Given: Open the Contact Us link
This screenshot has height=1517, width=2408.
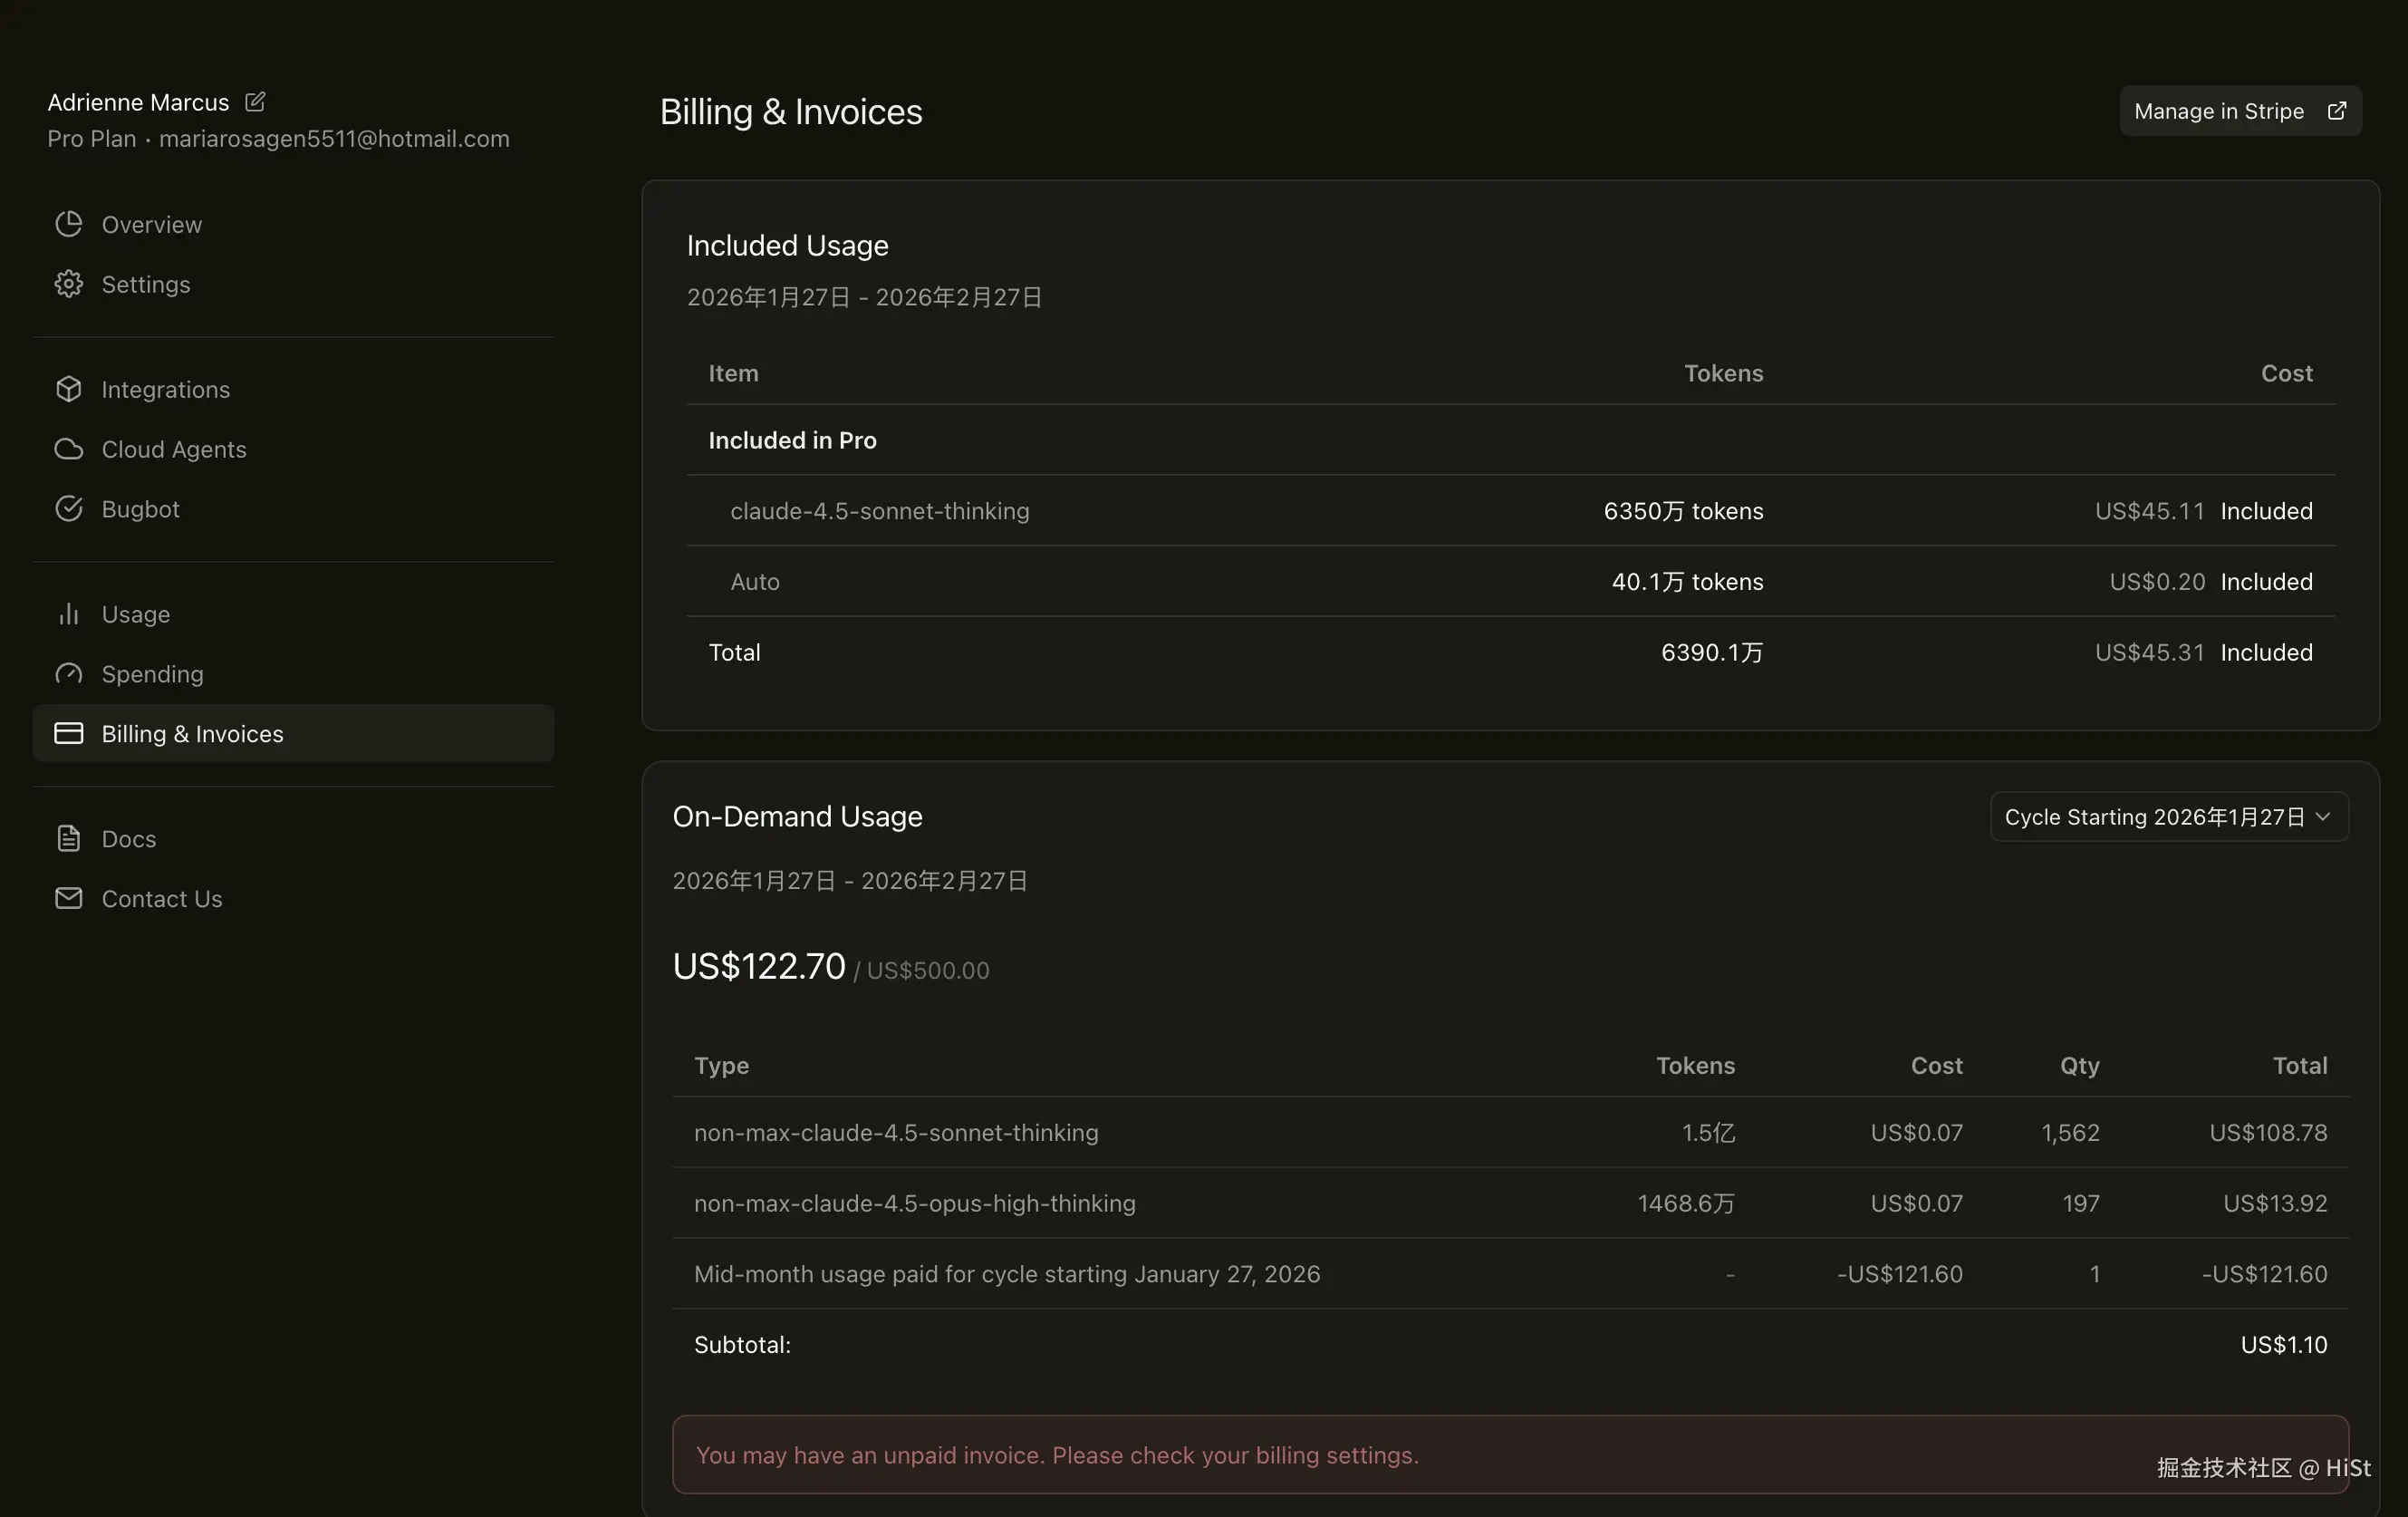Looking at the screenshot, I should click(x=161, y=899).
